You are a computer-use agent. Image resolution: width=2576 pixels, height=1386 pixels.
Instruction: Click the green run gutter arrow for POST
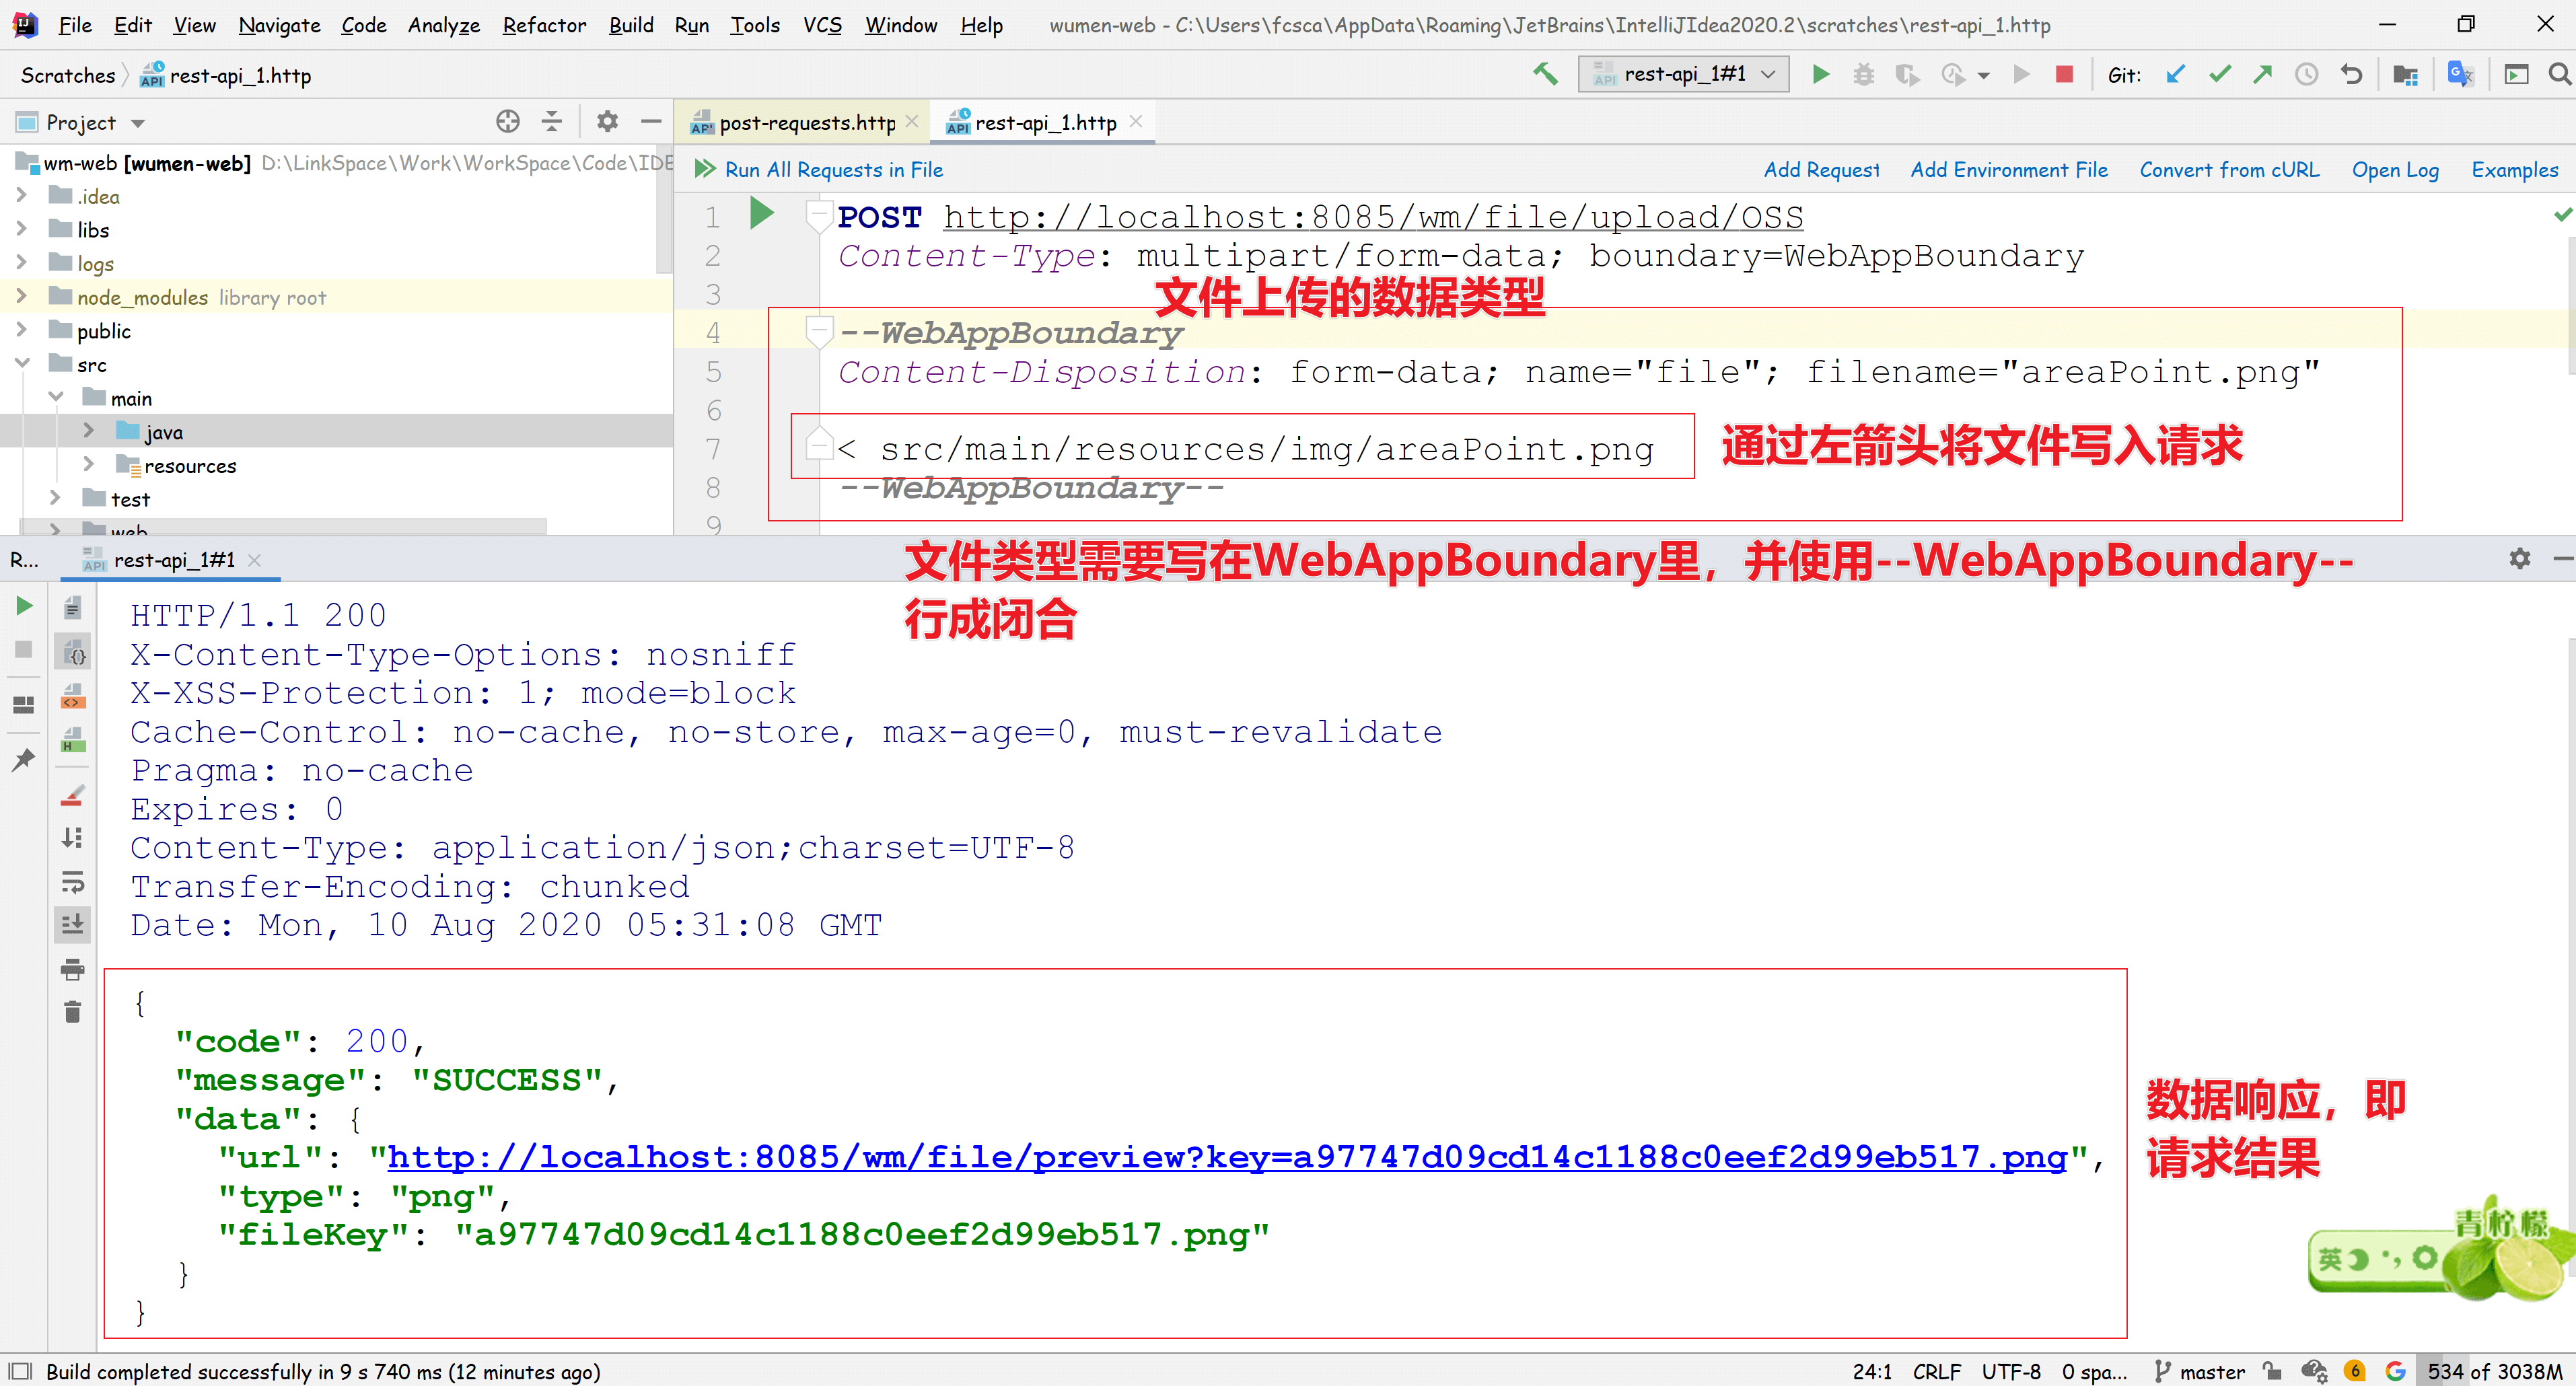762,214
